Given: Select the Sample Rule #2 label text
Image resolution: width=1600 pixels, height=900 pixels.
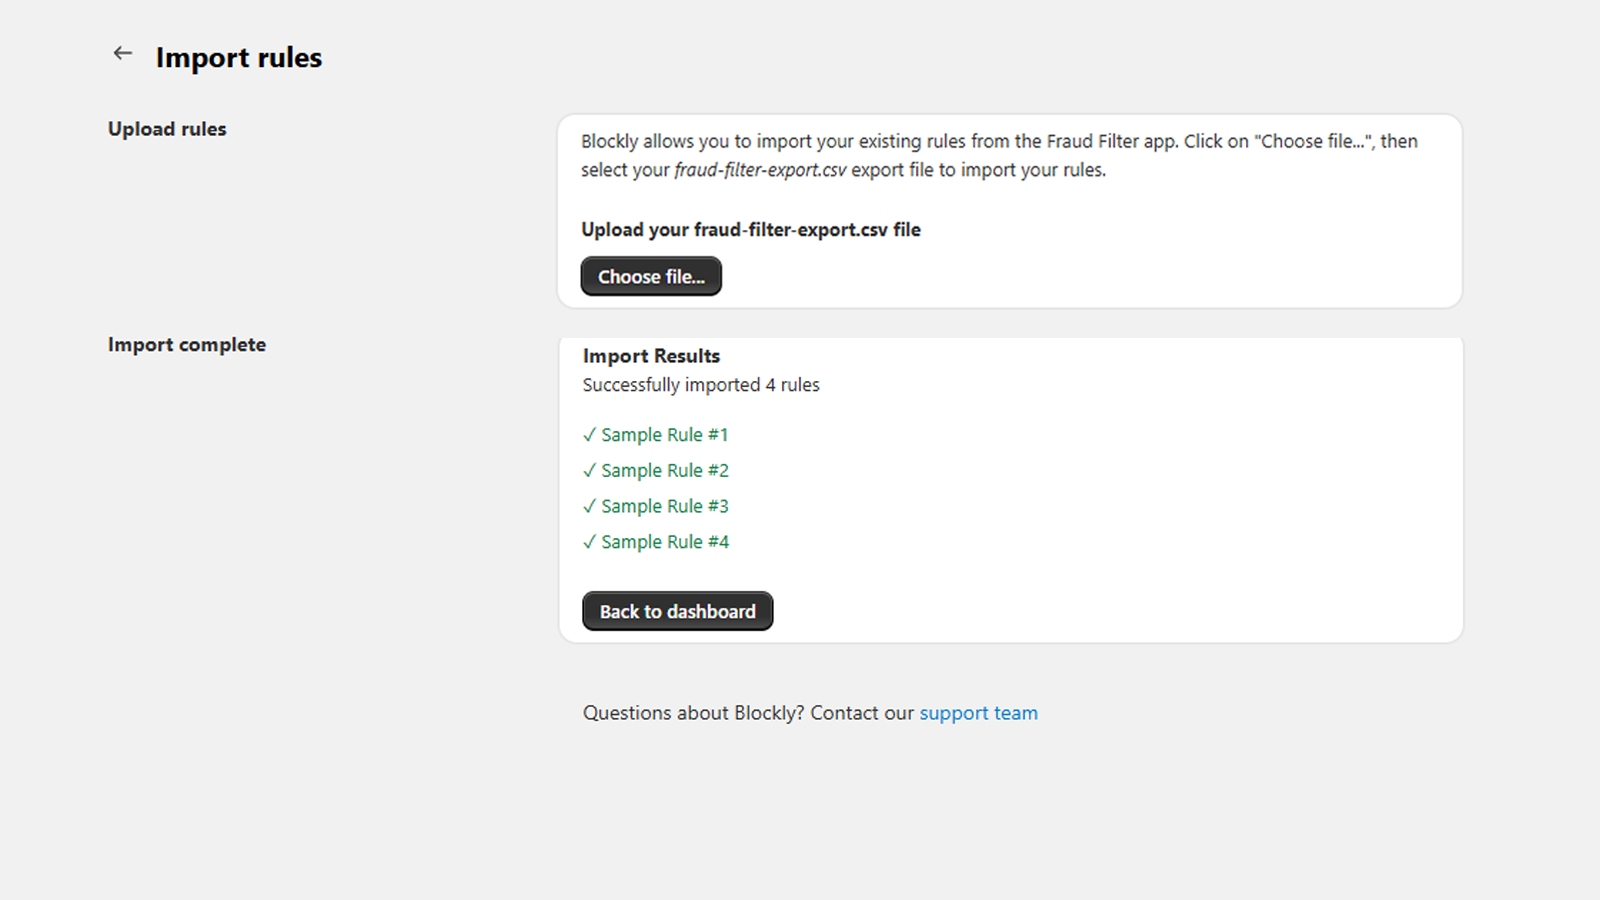Looking at the screenshot, I should click(x=665, y=470).
